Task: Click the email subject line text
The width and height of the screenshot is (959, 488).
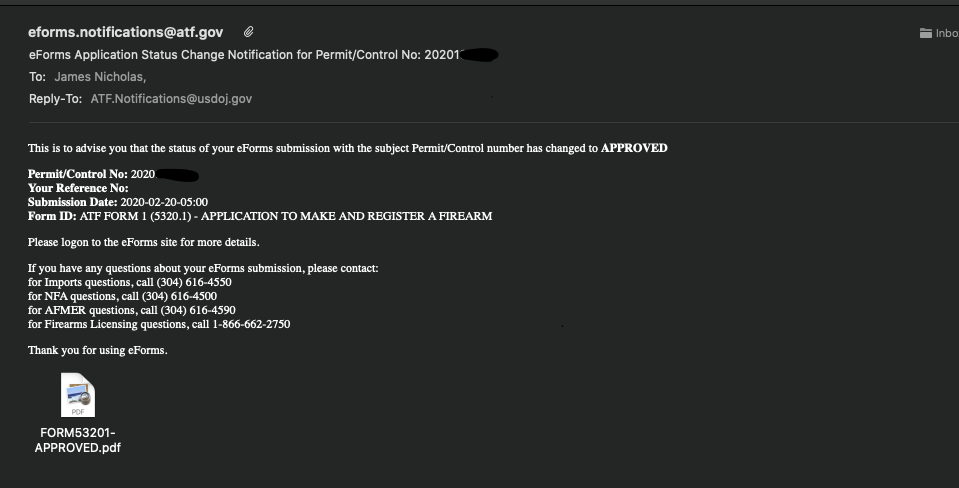Action: click(263, 55)
